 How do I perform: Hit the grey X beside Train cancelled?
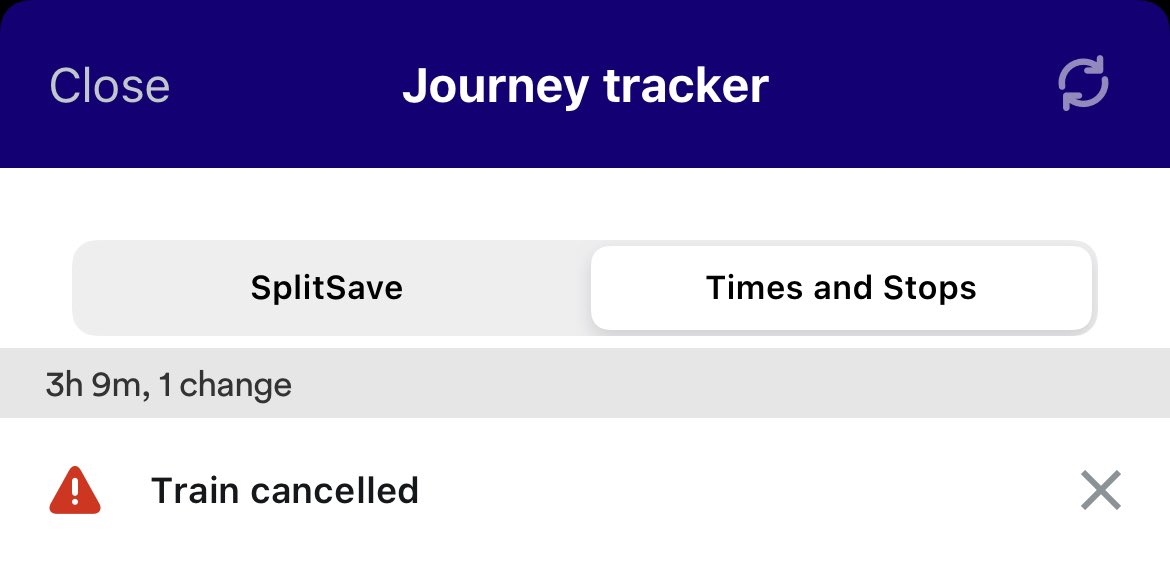[1100, 491]
